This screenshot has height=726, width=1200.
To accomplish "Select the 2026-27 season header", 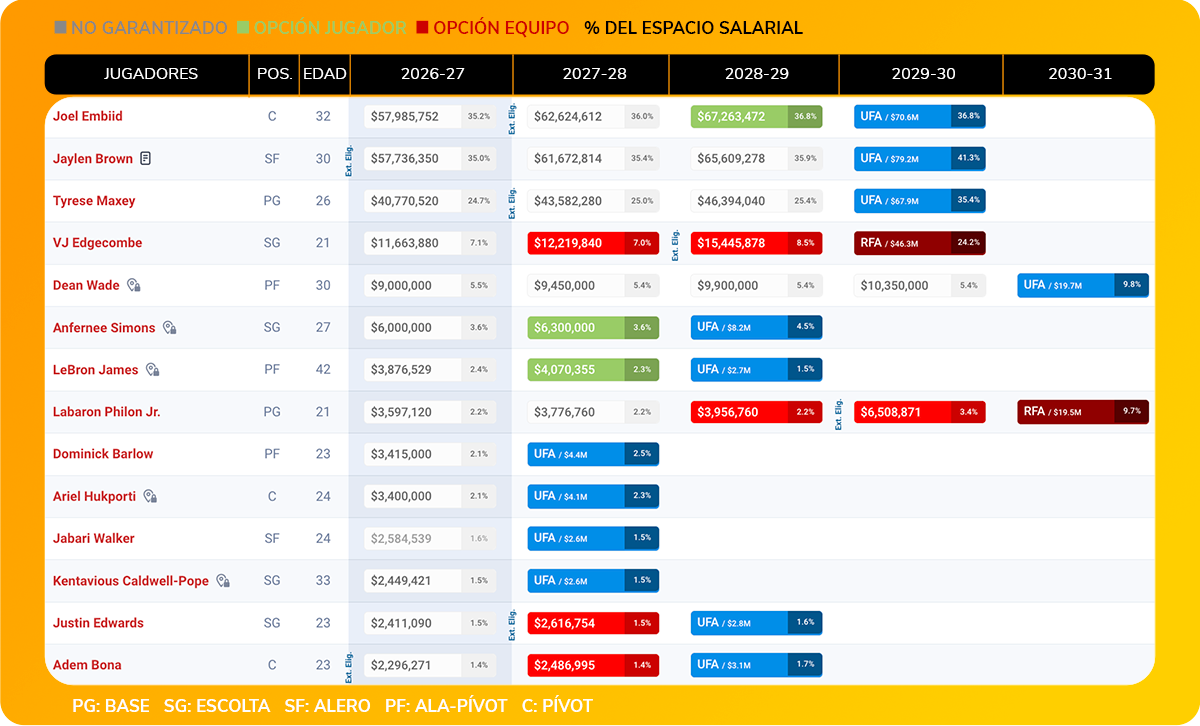I will point(432,74).
